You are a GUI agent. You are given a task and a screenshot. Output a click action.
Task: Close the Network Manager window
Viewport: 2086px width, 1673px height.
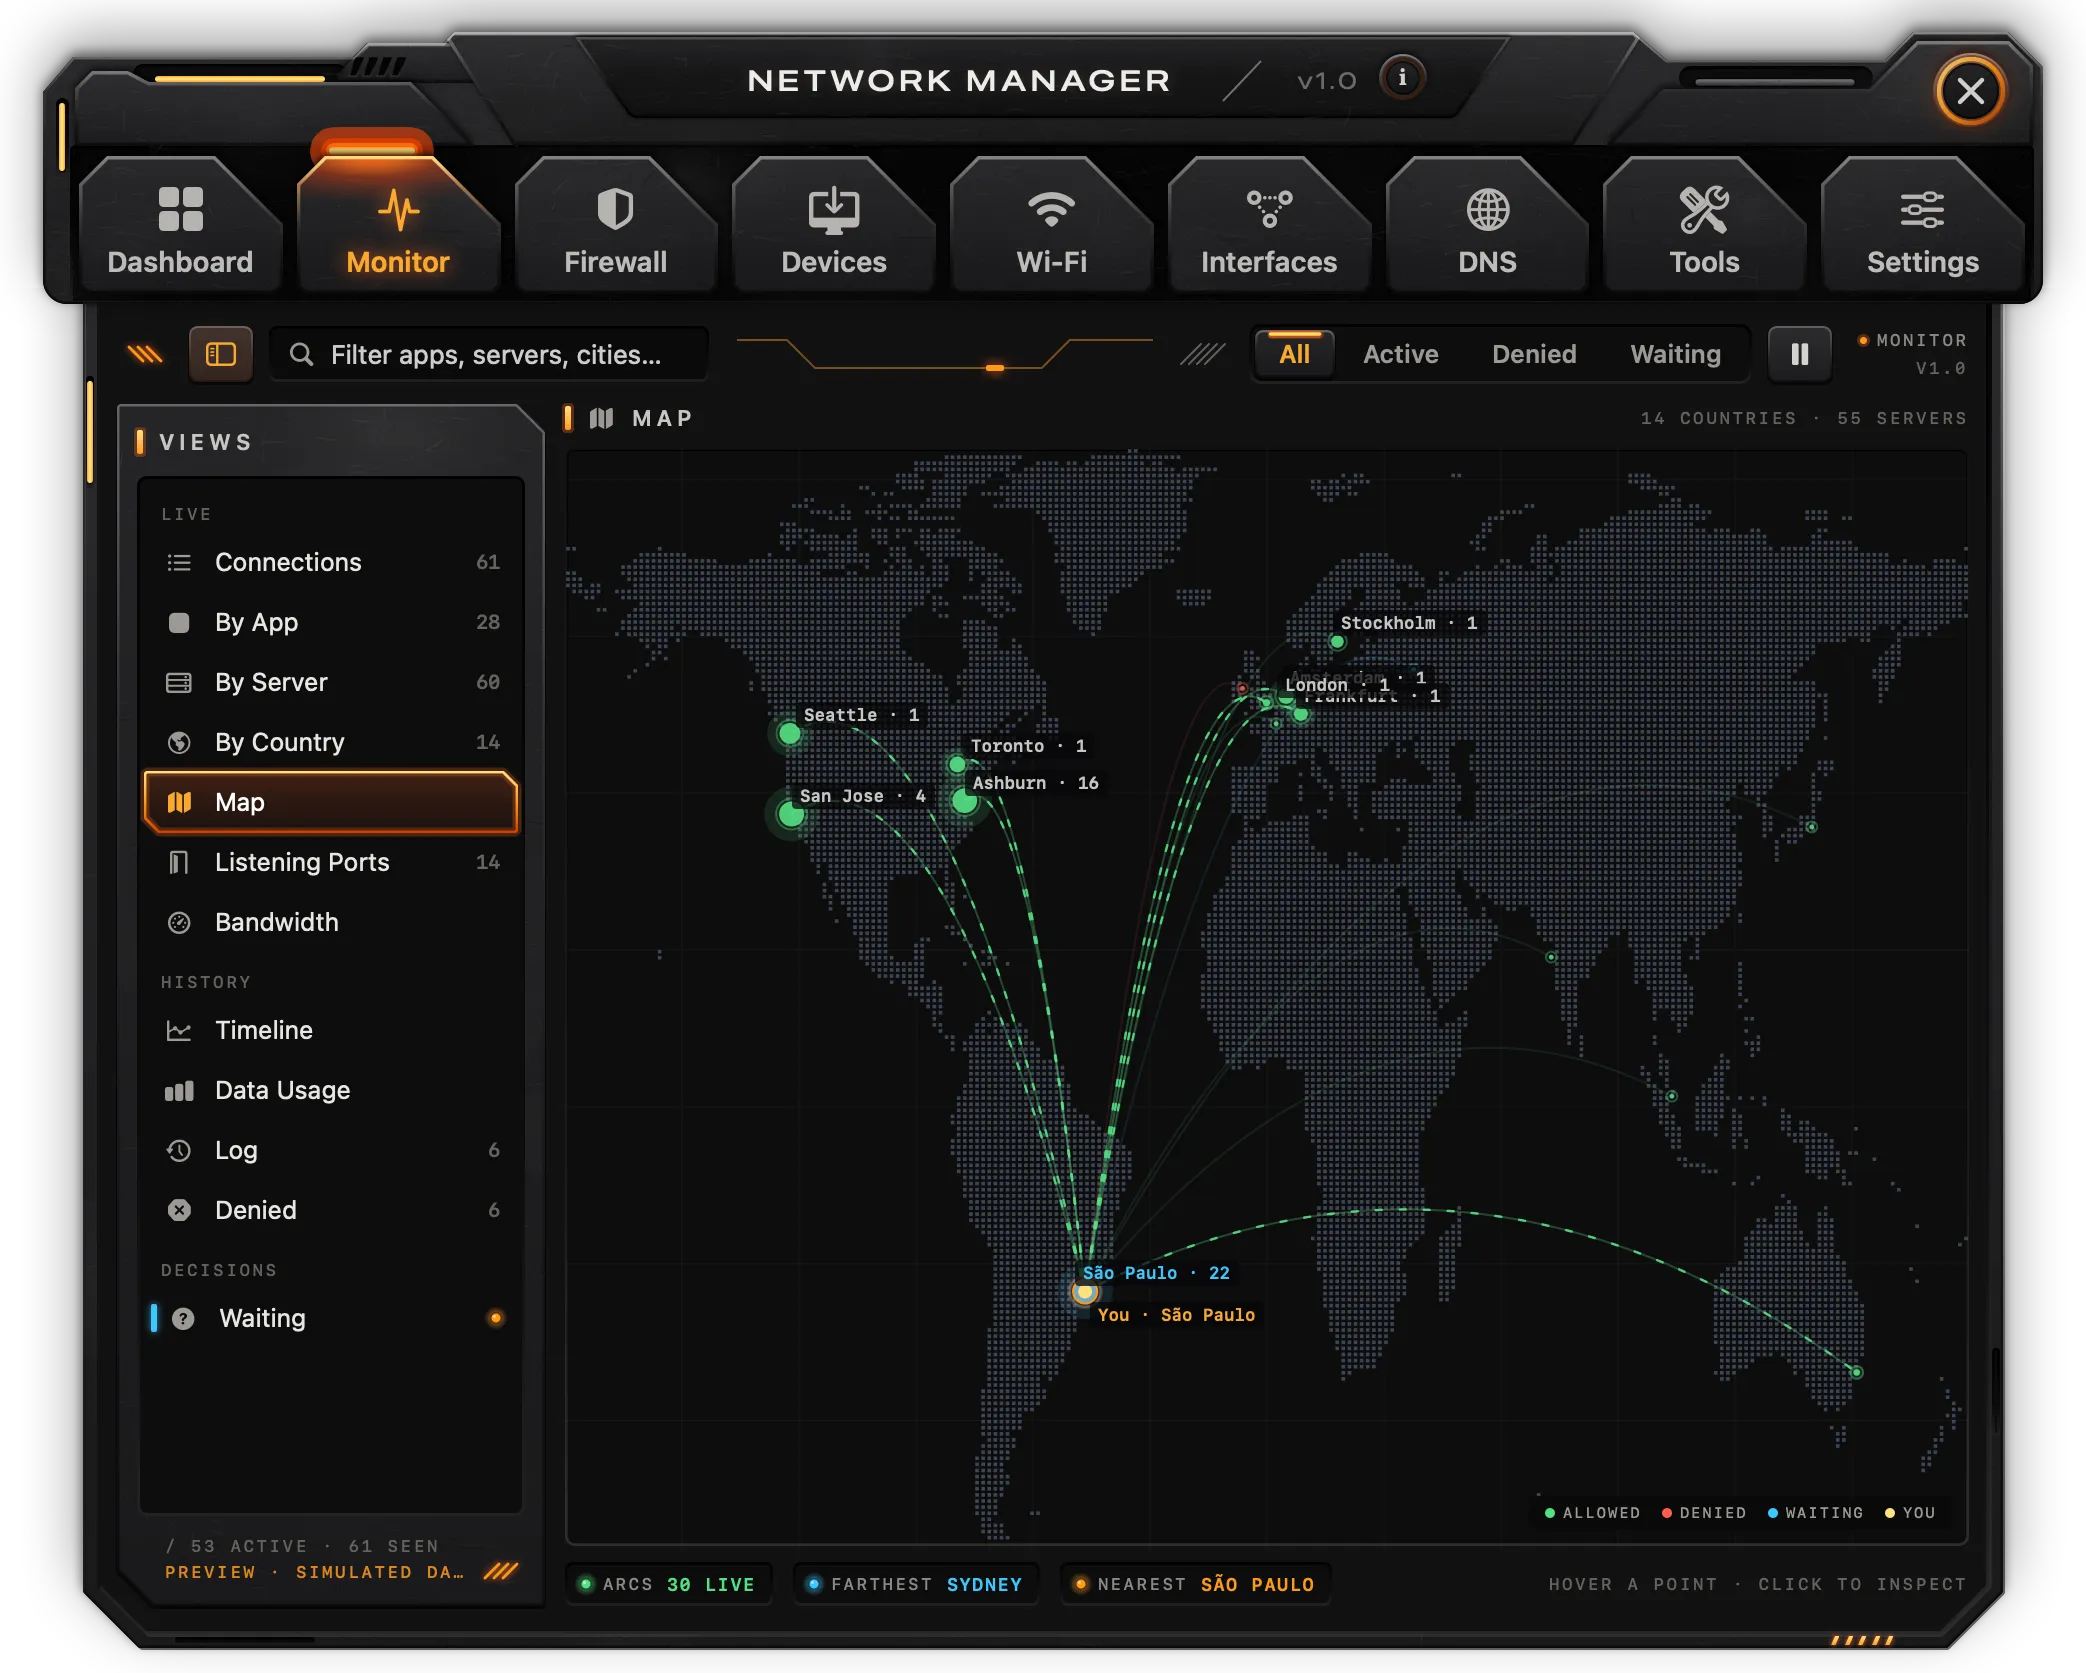[1970, 91]
